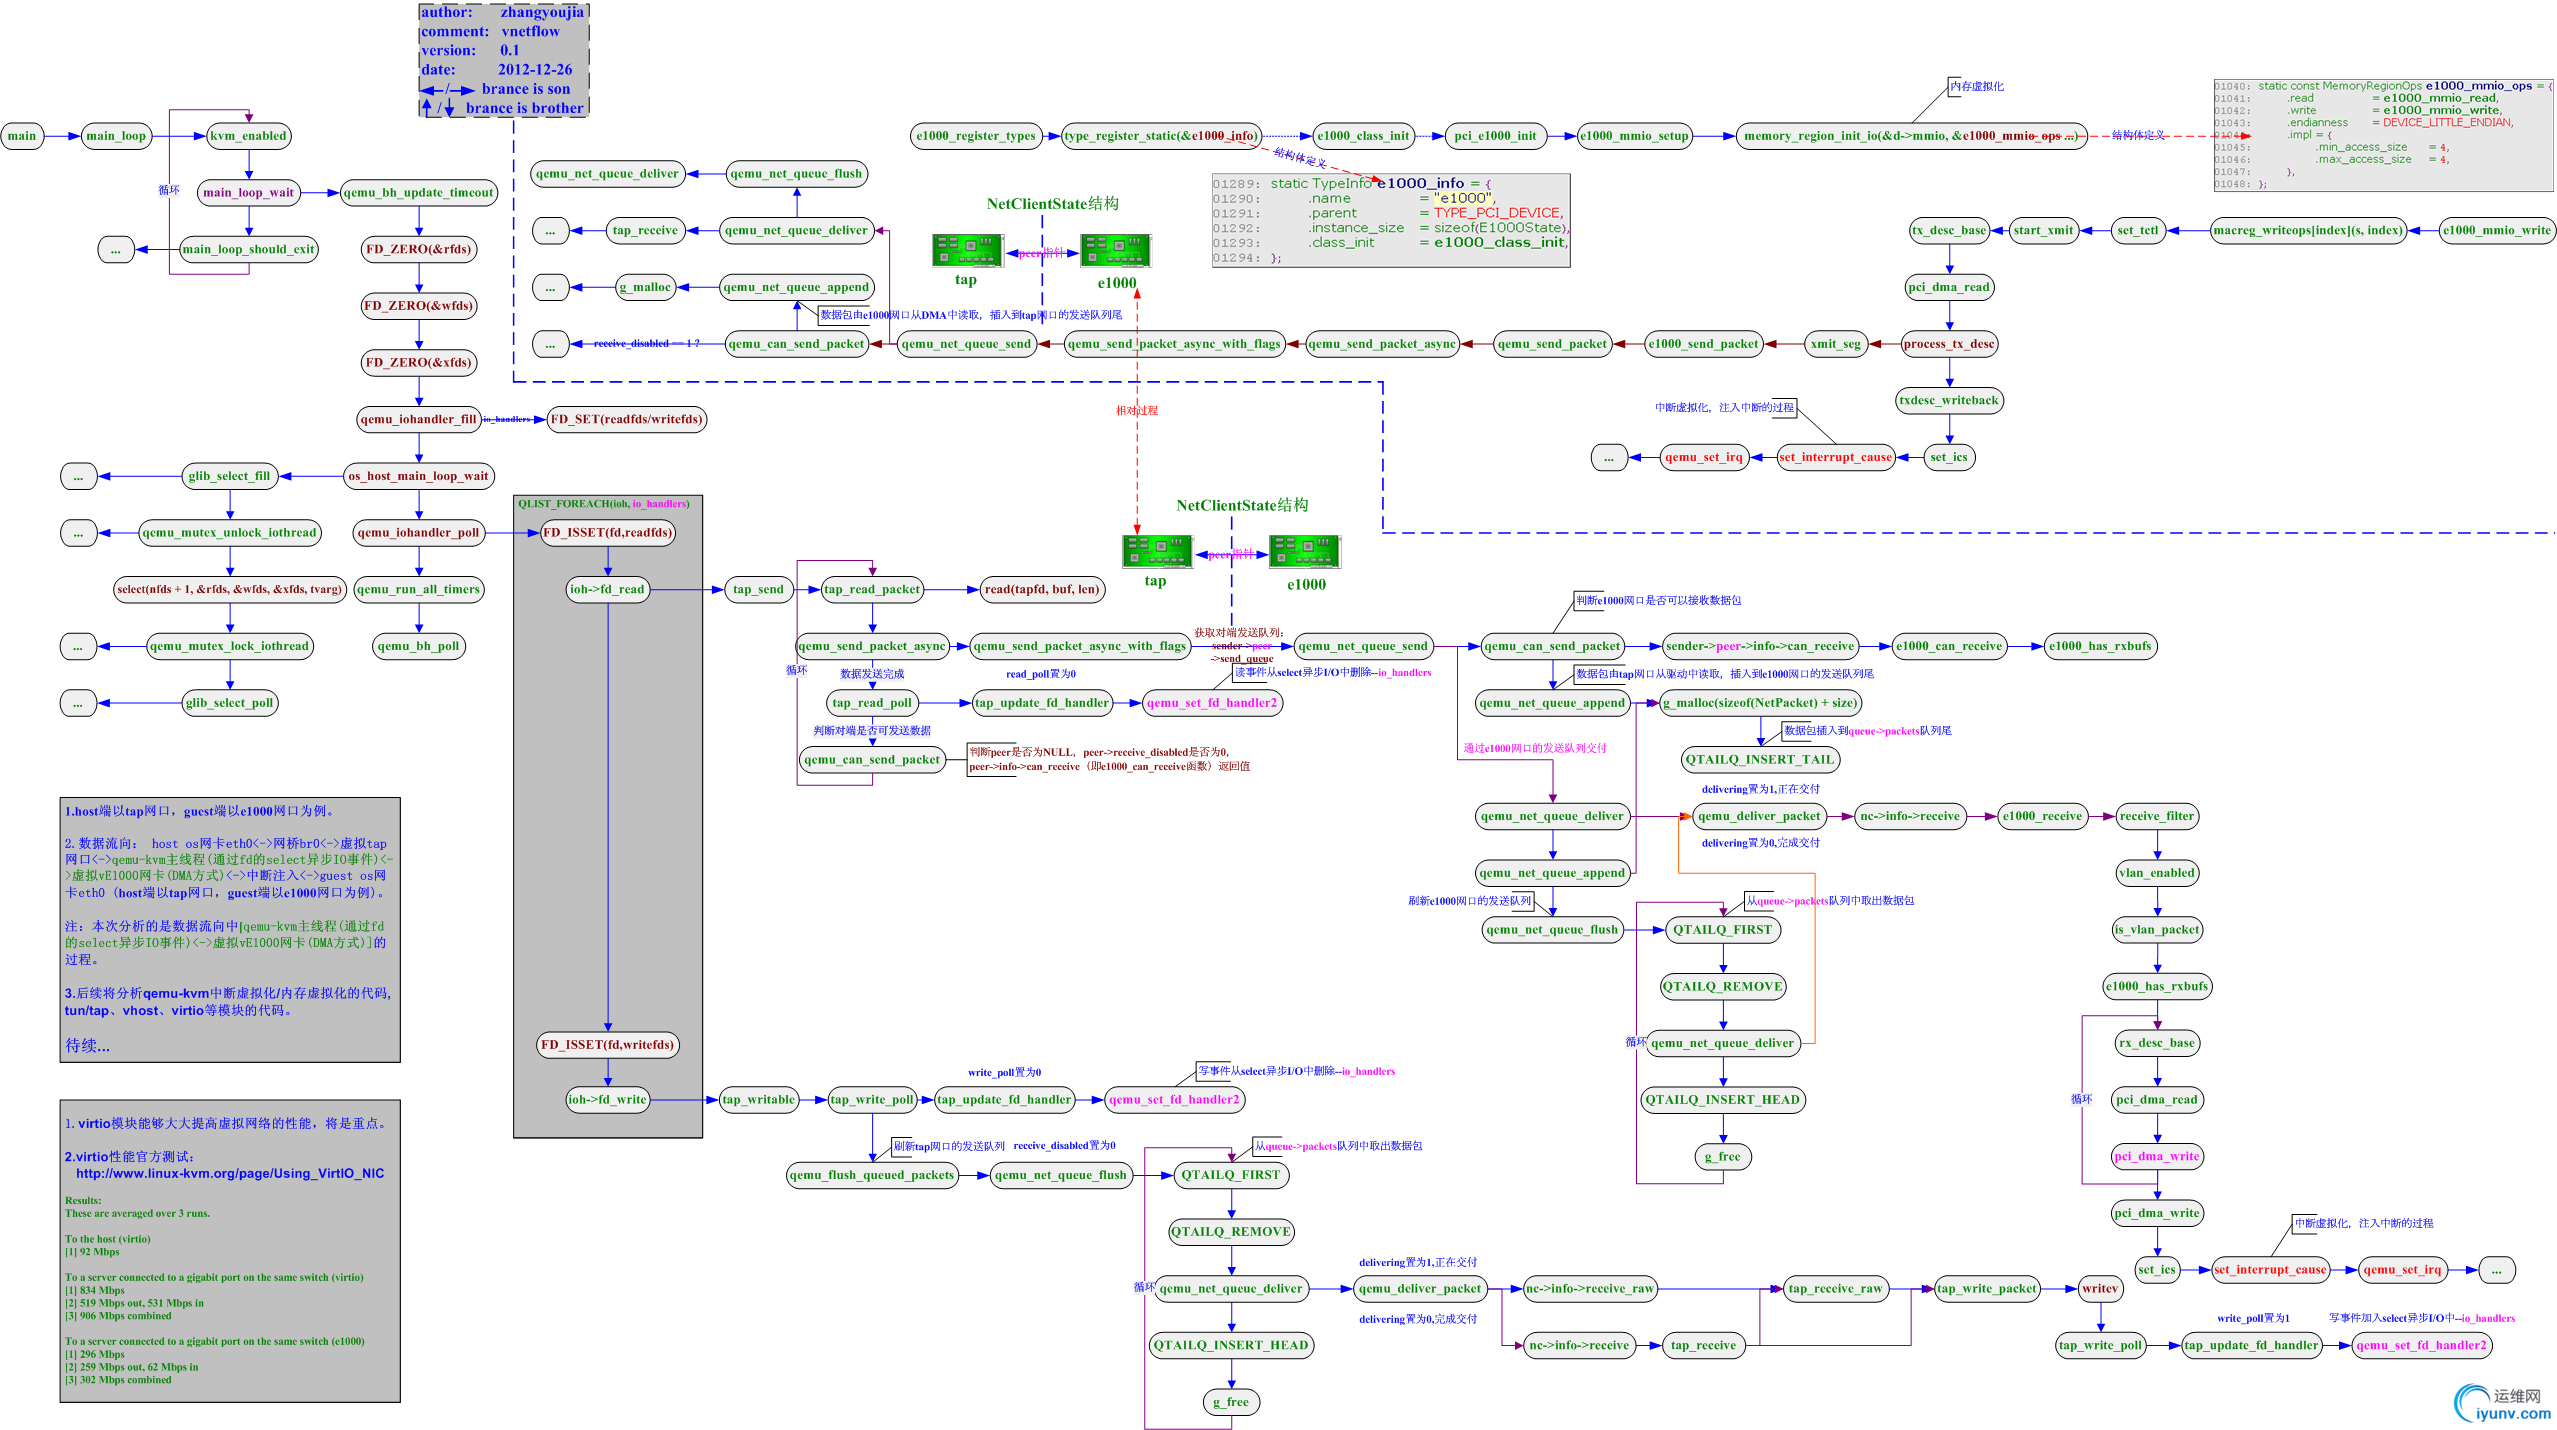Select the kvm_enabled node
The width and height of the screenshot is (2557, 1430).
[x=248, y=136]
